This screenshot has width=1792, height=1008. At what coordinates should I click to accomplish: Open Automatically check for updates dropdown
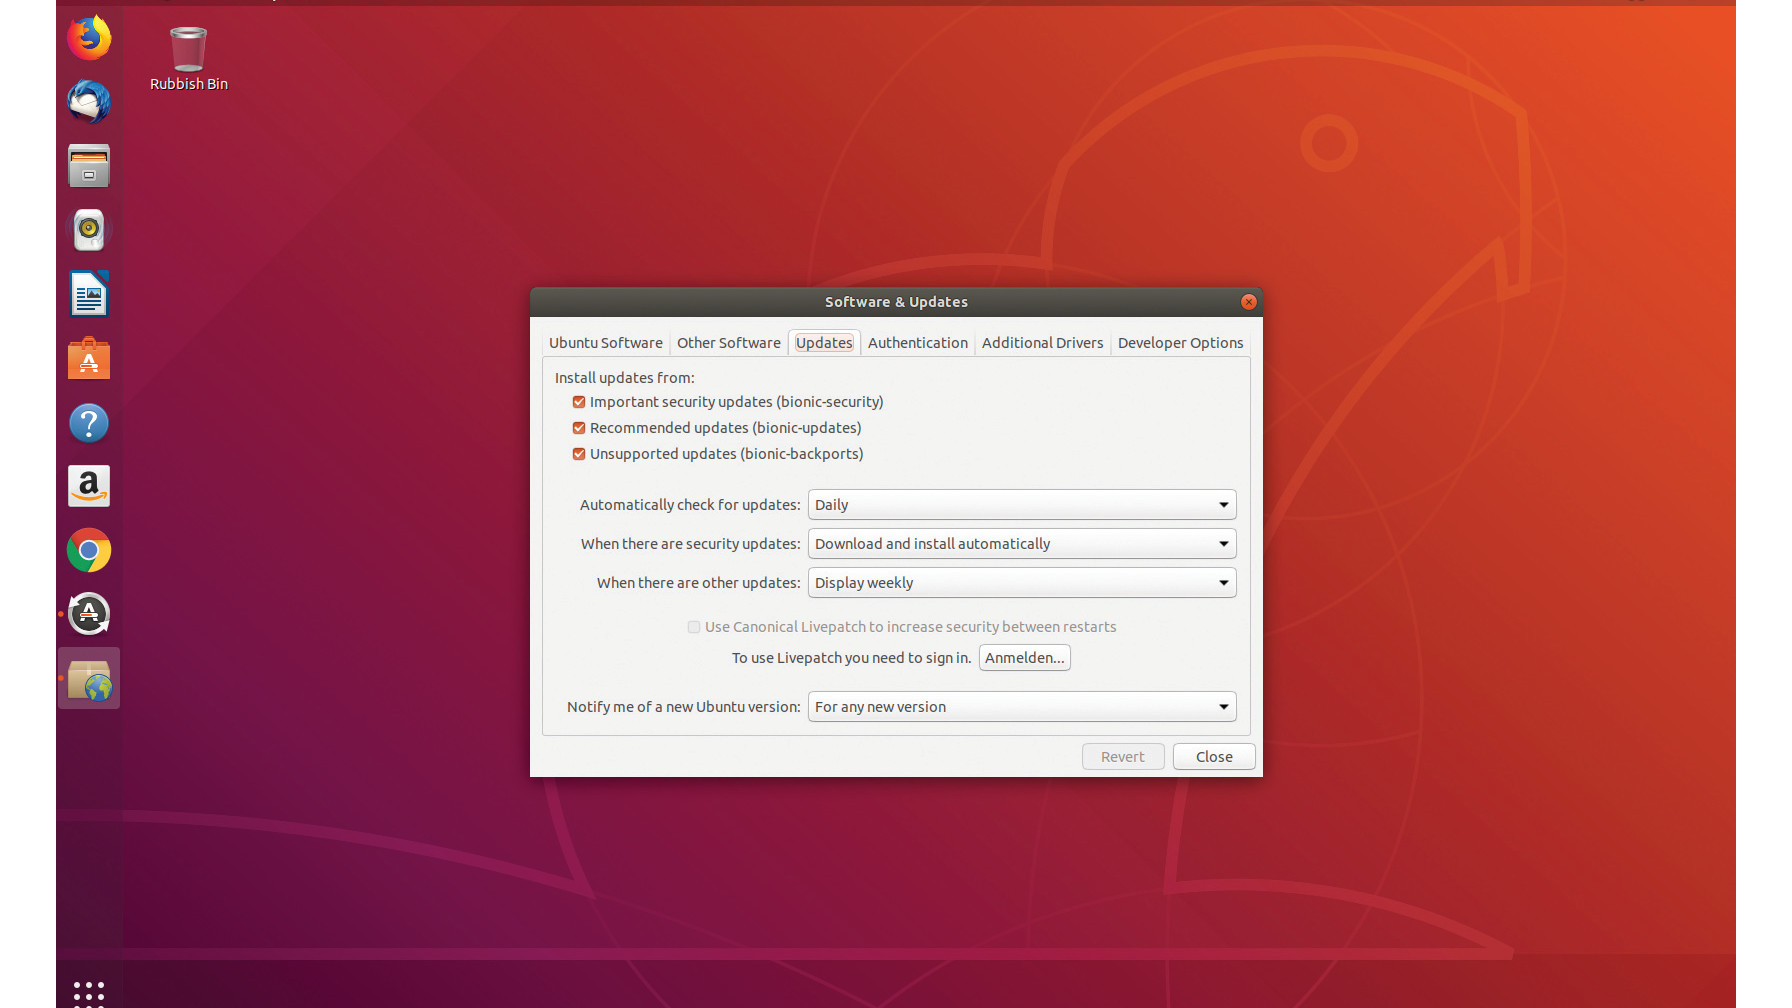pyautogui.click(x=1022, y=505)
